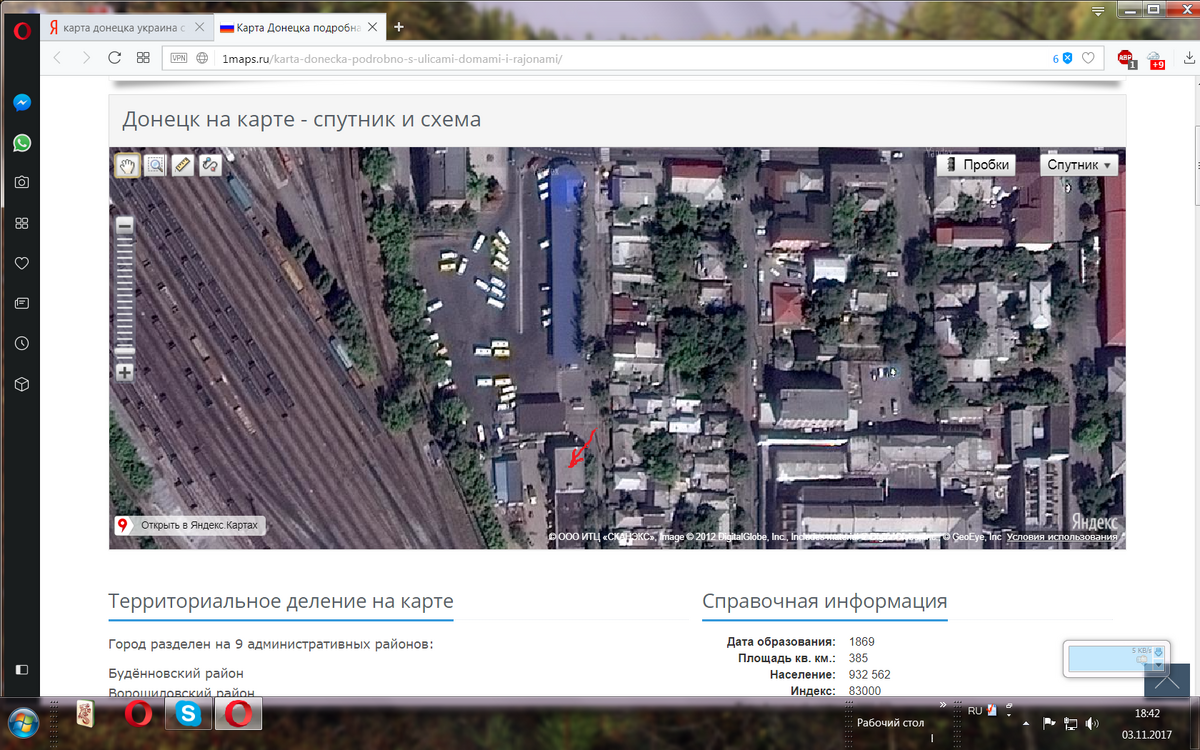Toggle the Пробки traffic layer

pos(976,165)
